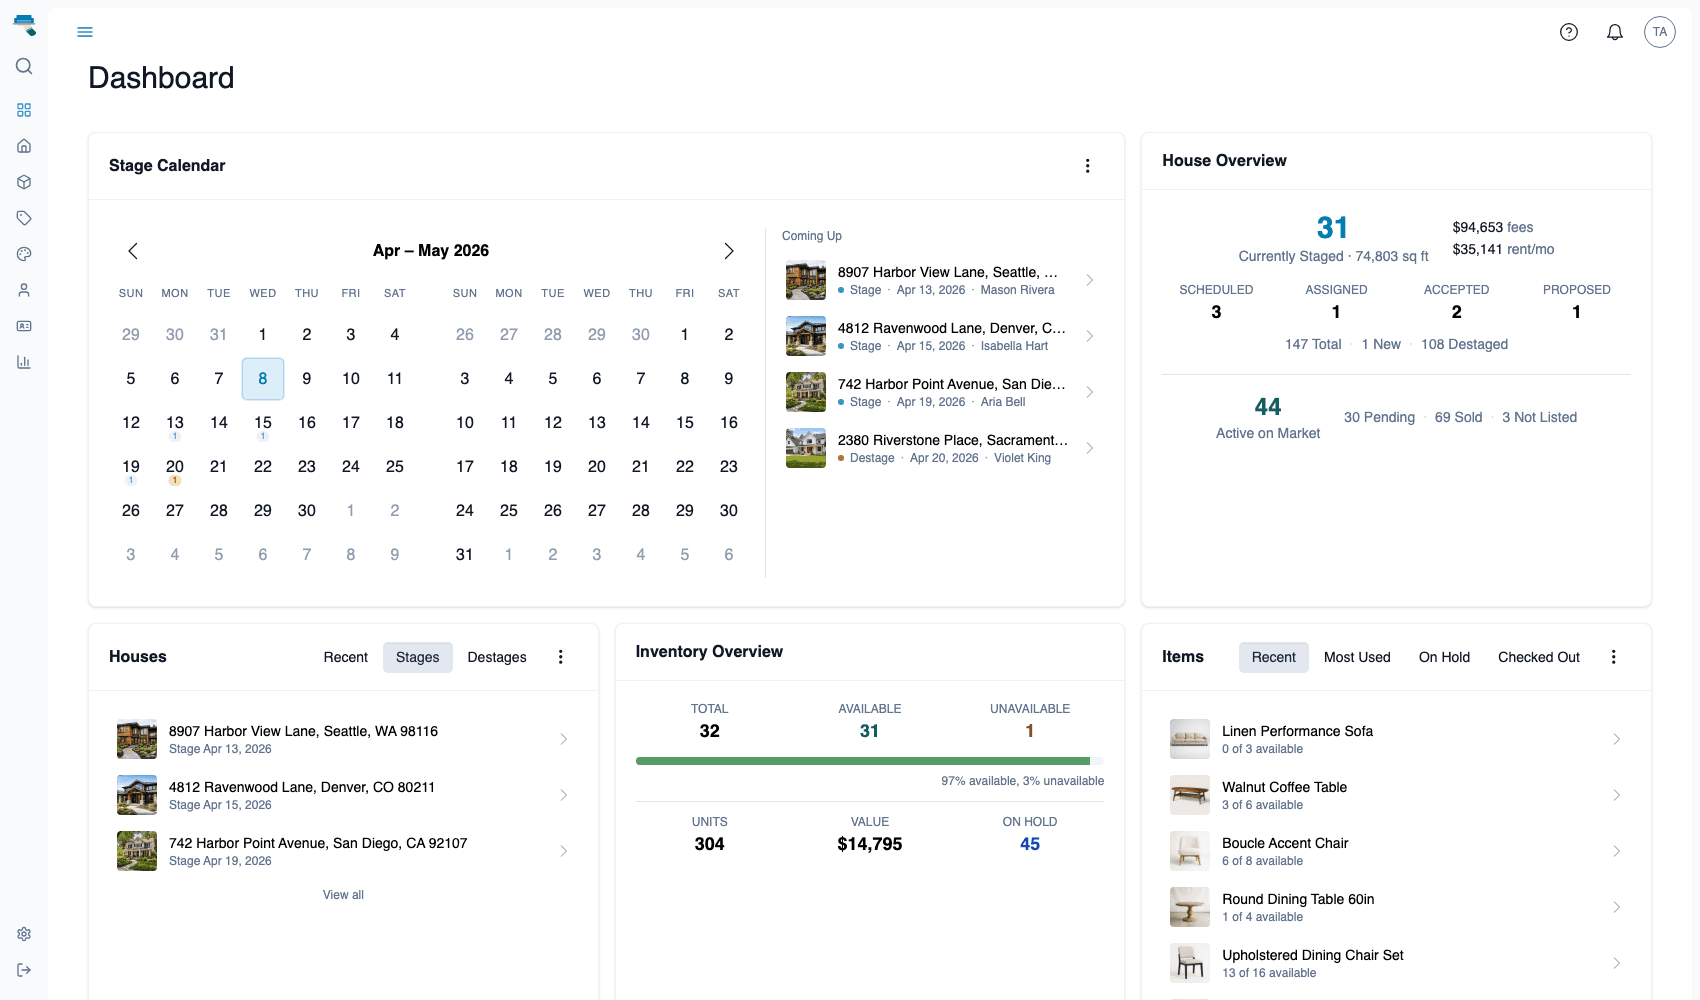
Task: Open the reports chart icon in the sidebar
Action: [x=24, y=361]
